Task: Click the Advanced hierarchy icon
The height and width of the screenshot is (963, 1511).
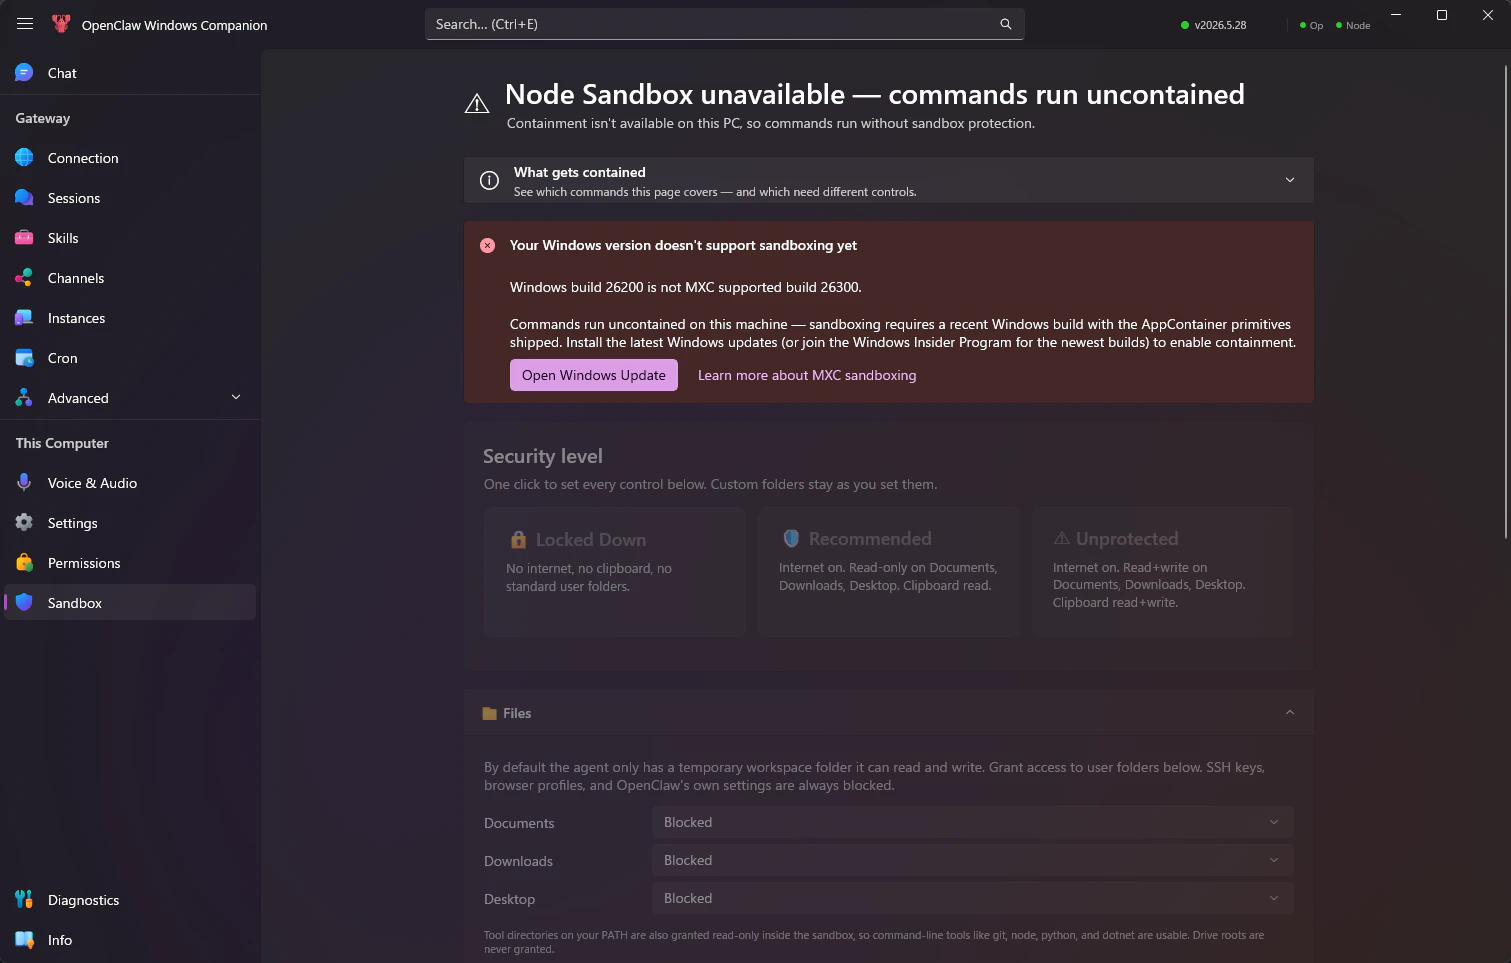Action: click(24, 398)
